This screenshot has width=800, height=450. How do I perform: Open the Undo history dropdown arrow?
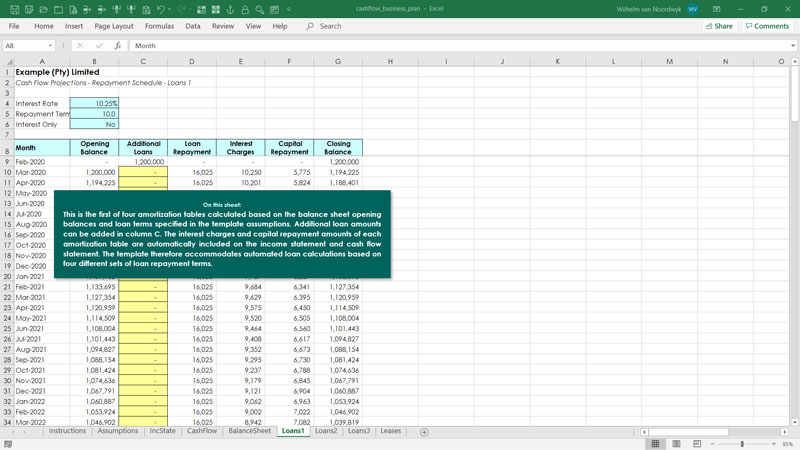tap(169, 9)
